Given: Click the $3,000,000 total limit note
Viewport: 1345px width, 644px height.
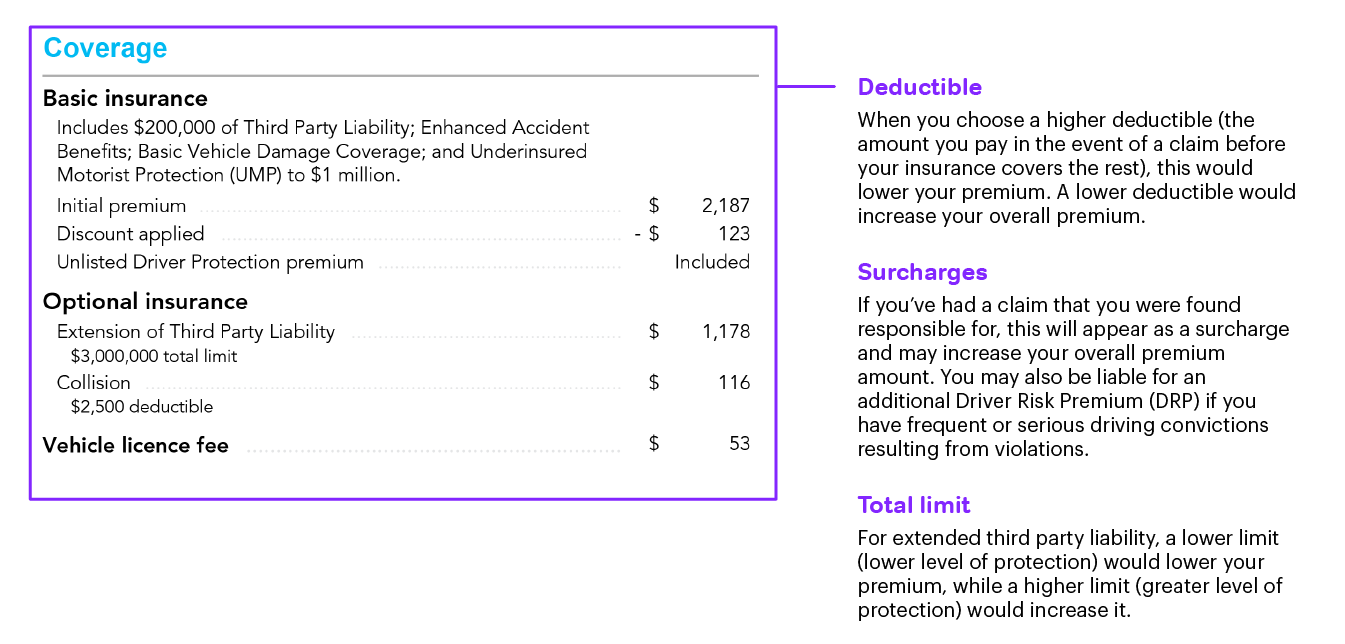Looking at the screenshot, I should (154, 356).
